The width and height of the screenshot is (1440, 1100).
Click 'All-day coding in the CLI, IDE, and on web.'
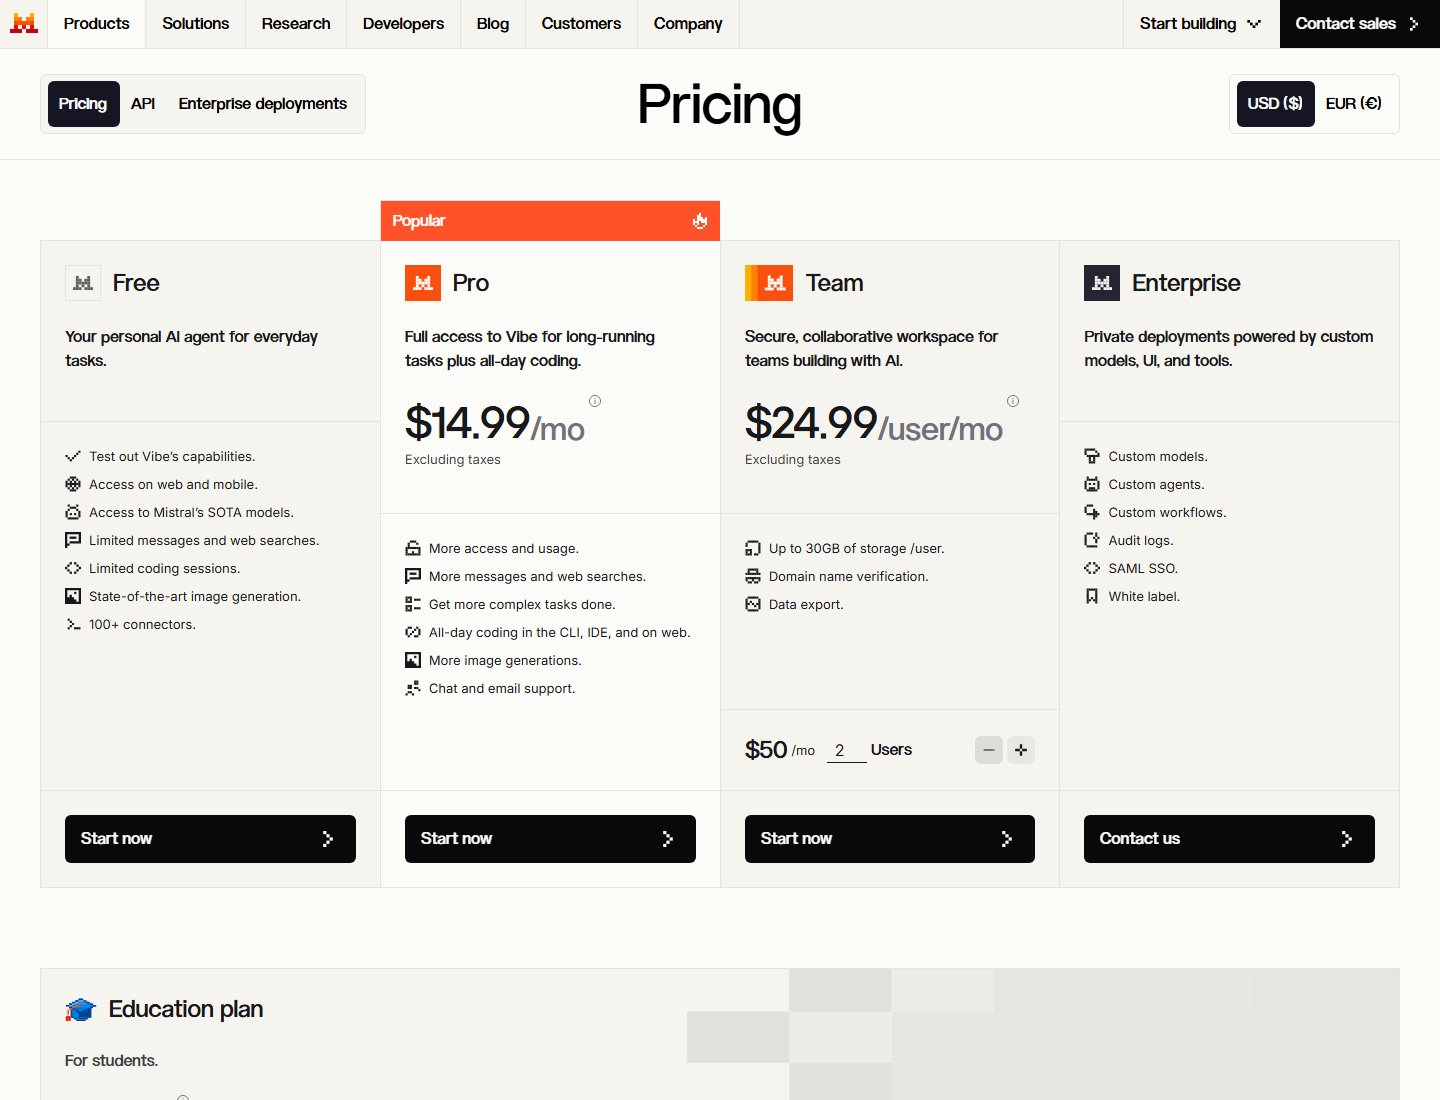click(560, 632)
